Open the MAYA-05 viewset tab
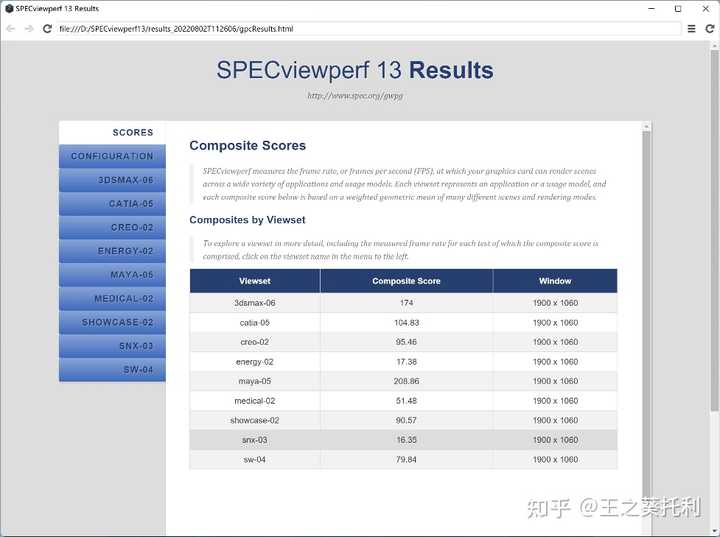720x537 pixels. [x=112, y=275]
